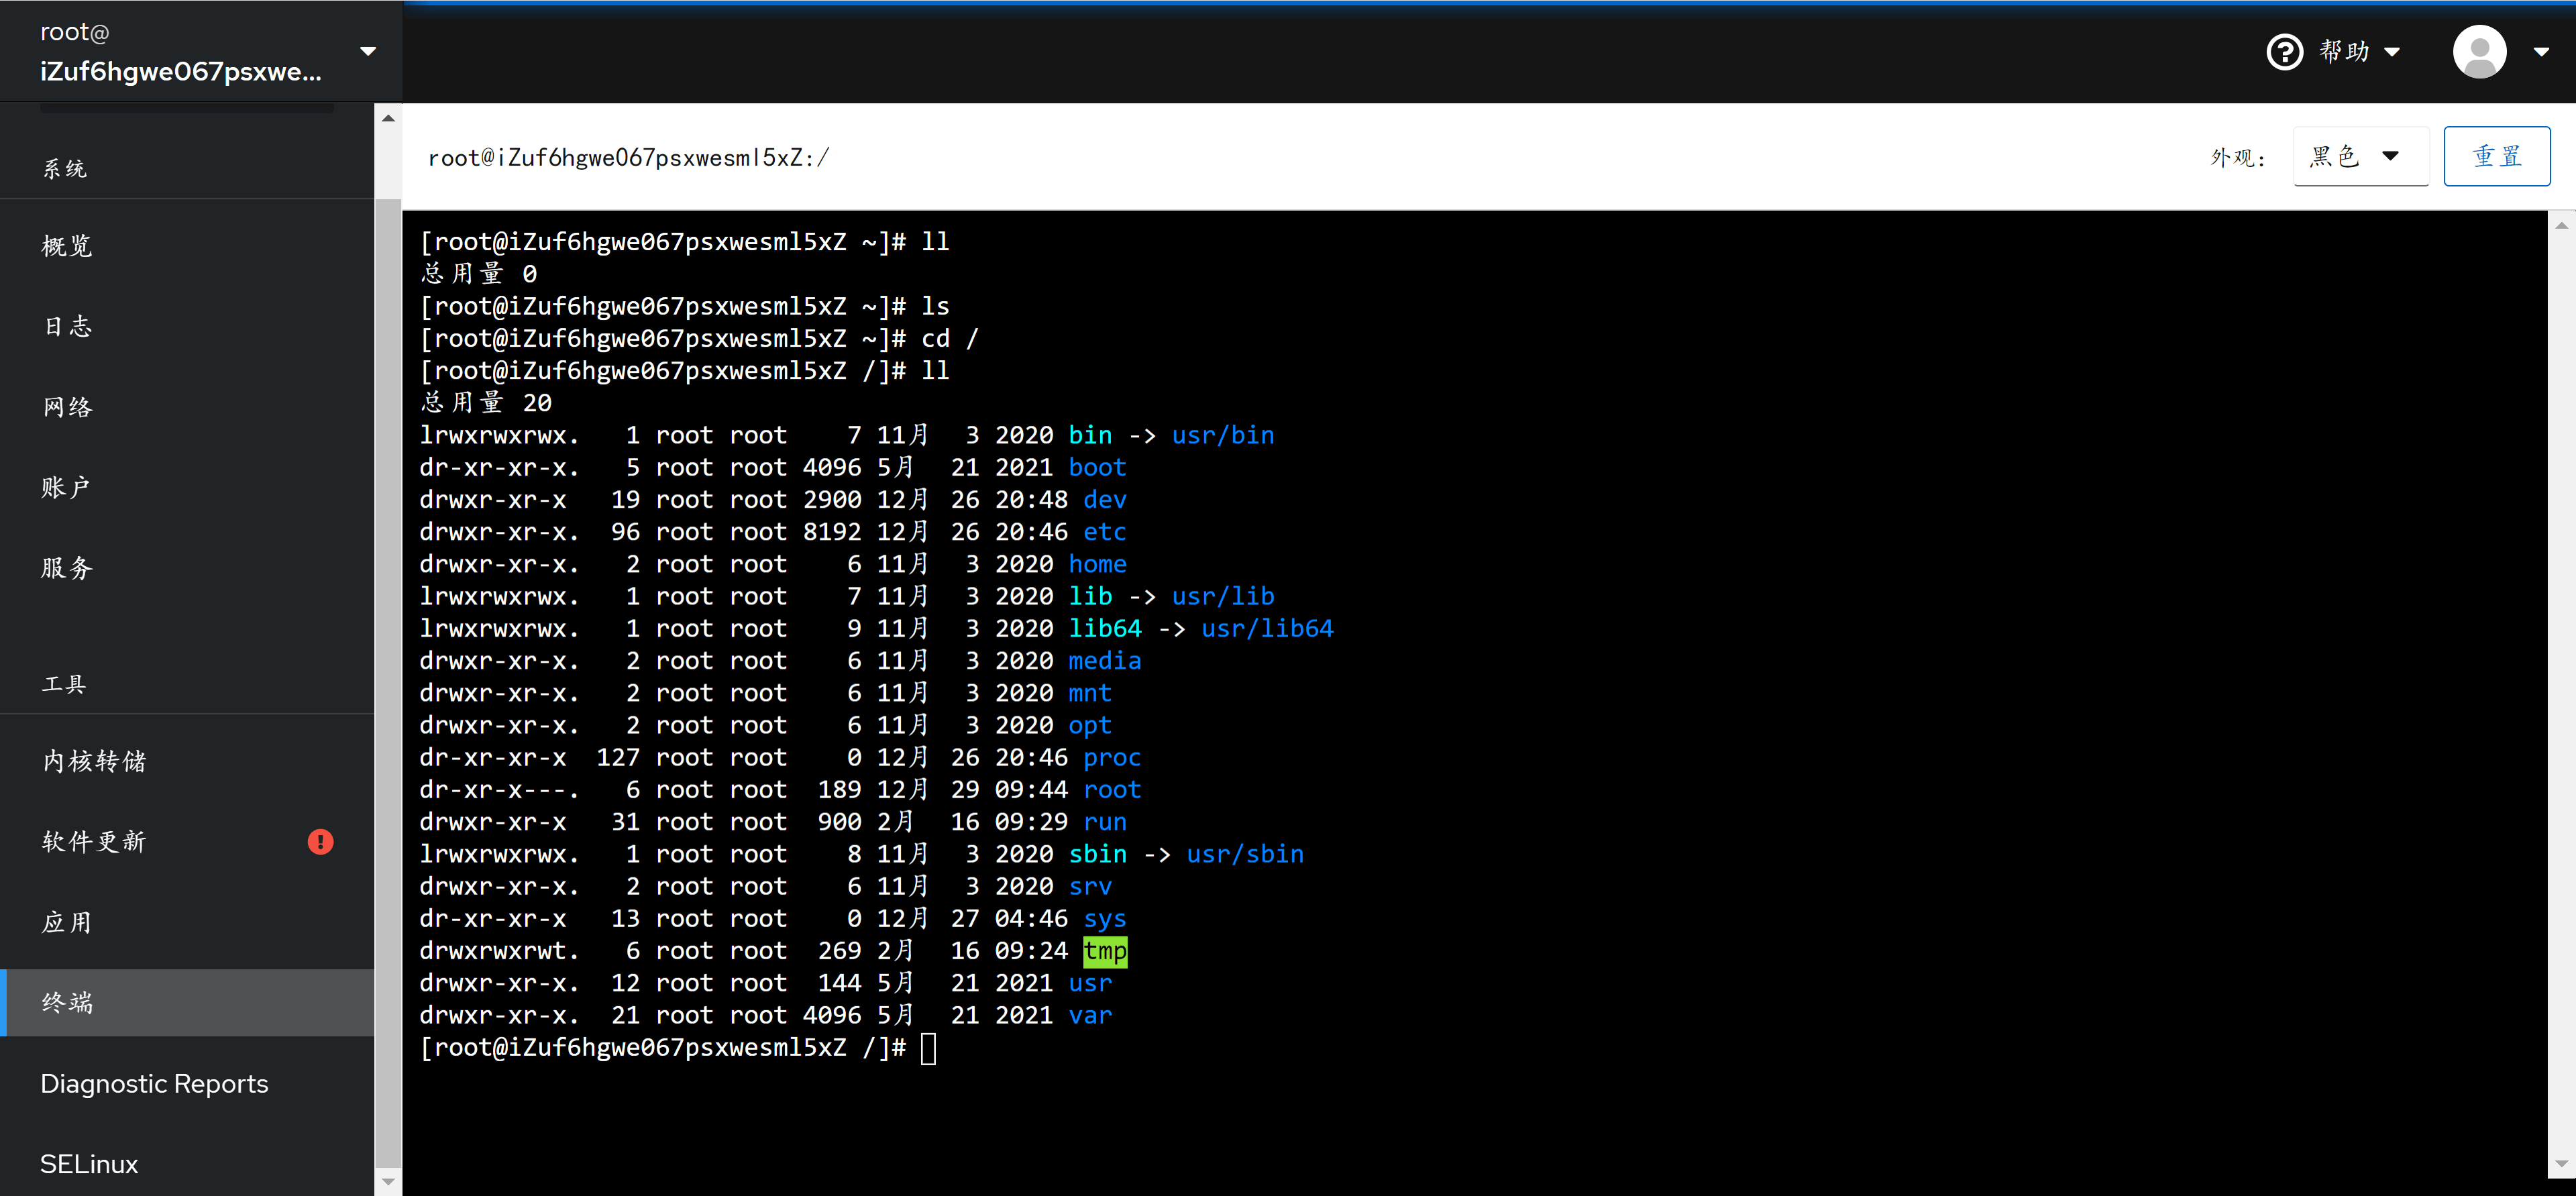Open the 网络 network page
Screen dimensions: 2576x1196
pyautogui.click(x=67, y=407)
